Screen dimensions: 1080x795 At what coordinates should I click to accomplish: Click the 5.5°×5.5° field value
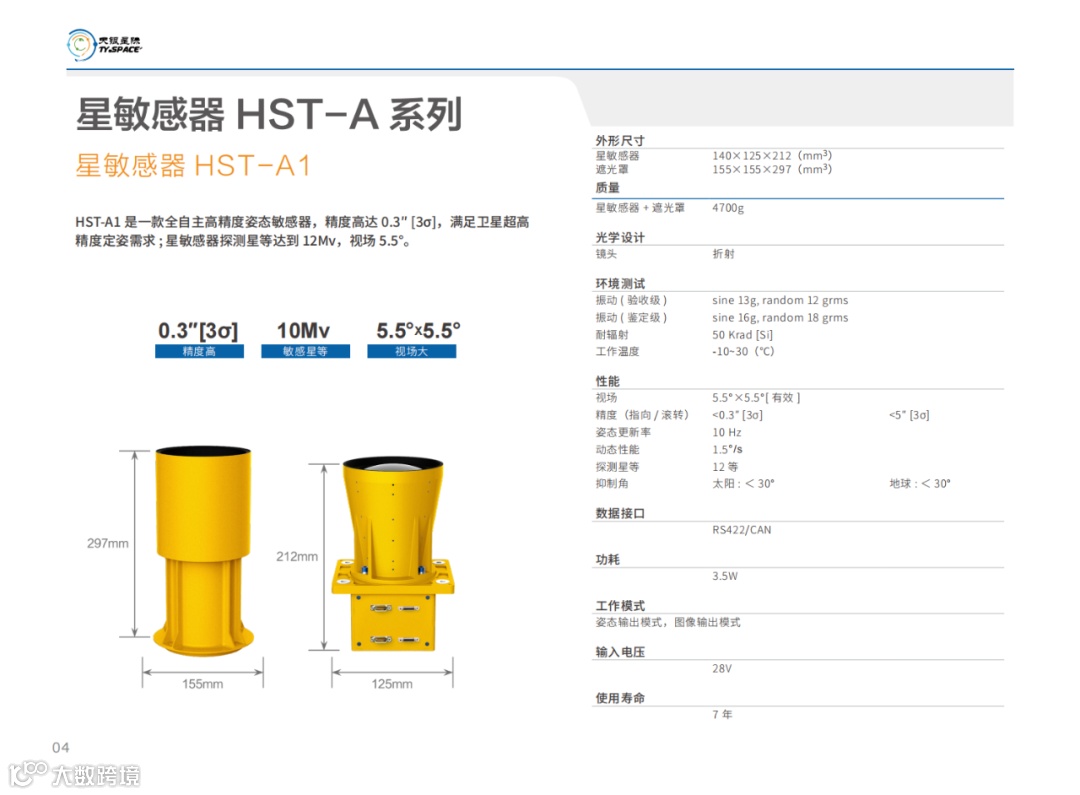(x=418, y=331)
